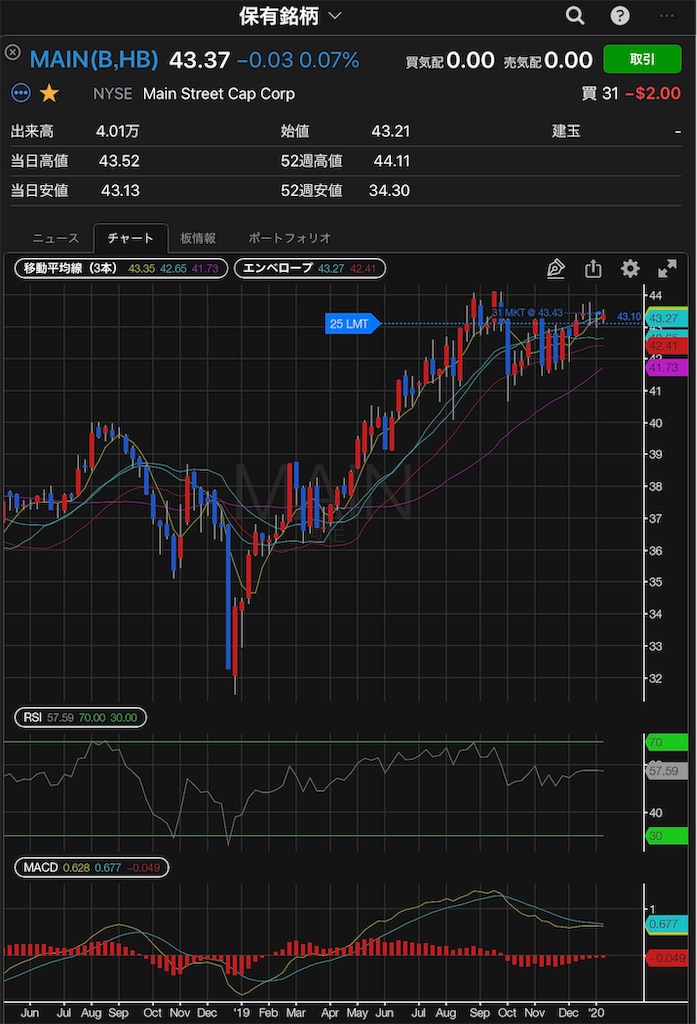Image resolution: width=697 pixels, height=1024 pixels.
Task: Open the three-dot overflow menu at top right
Action: click(667, 15)
